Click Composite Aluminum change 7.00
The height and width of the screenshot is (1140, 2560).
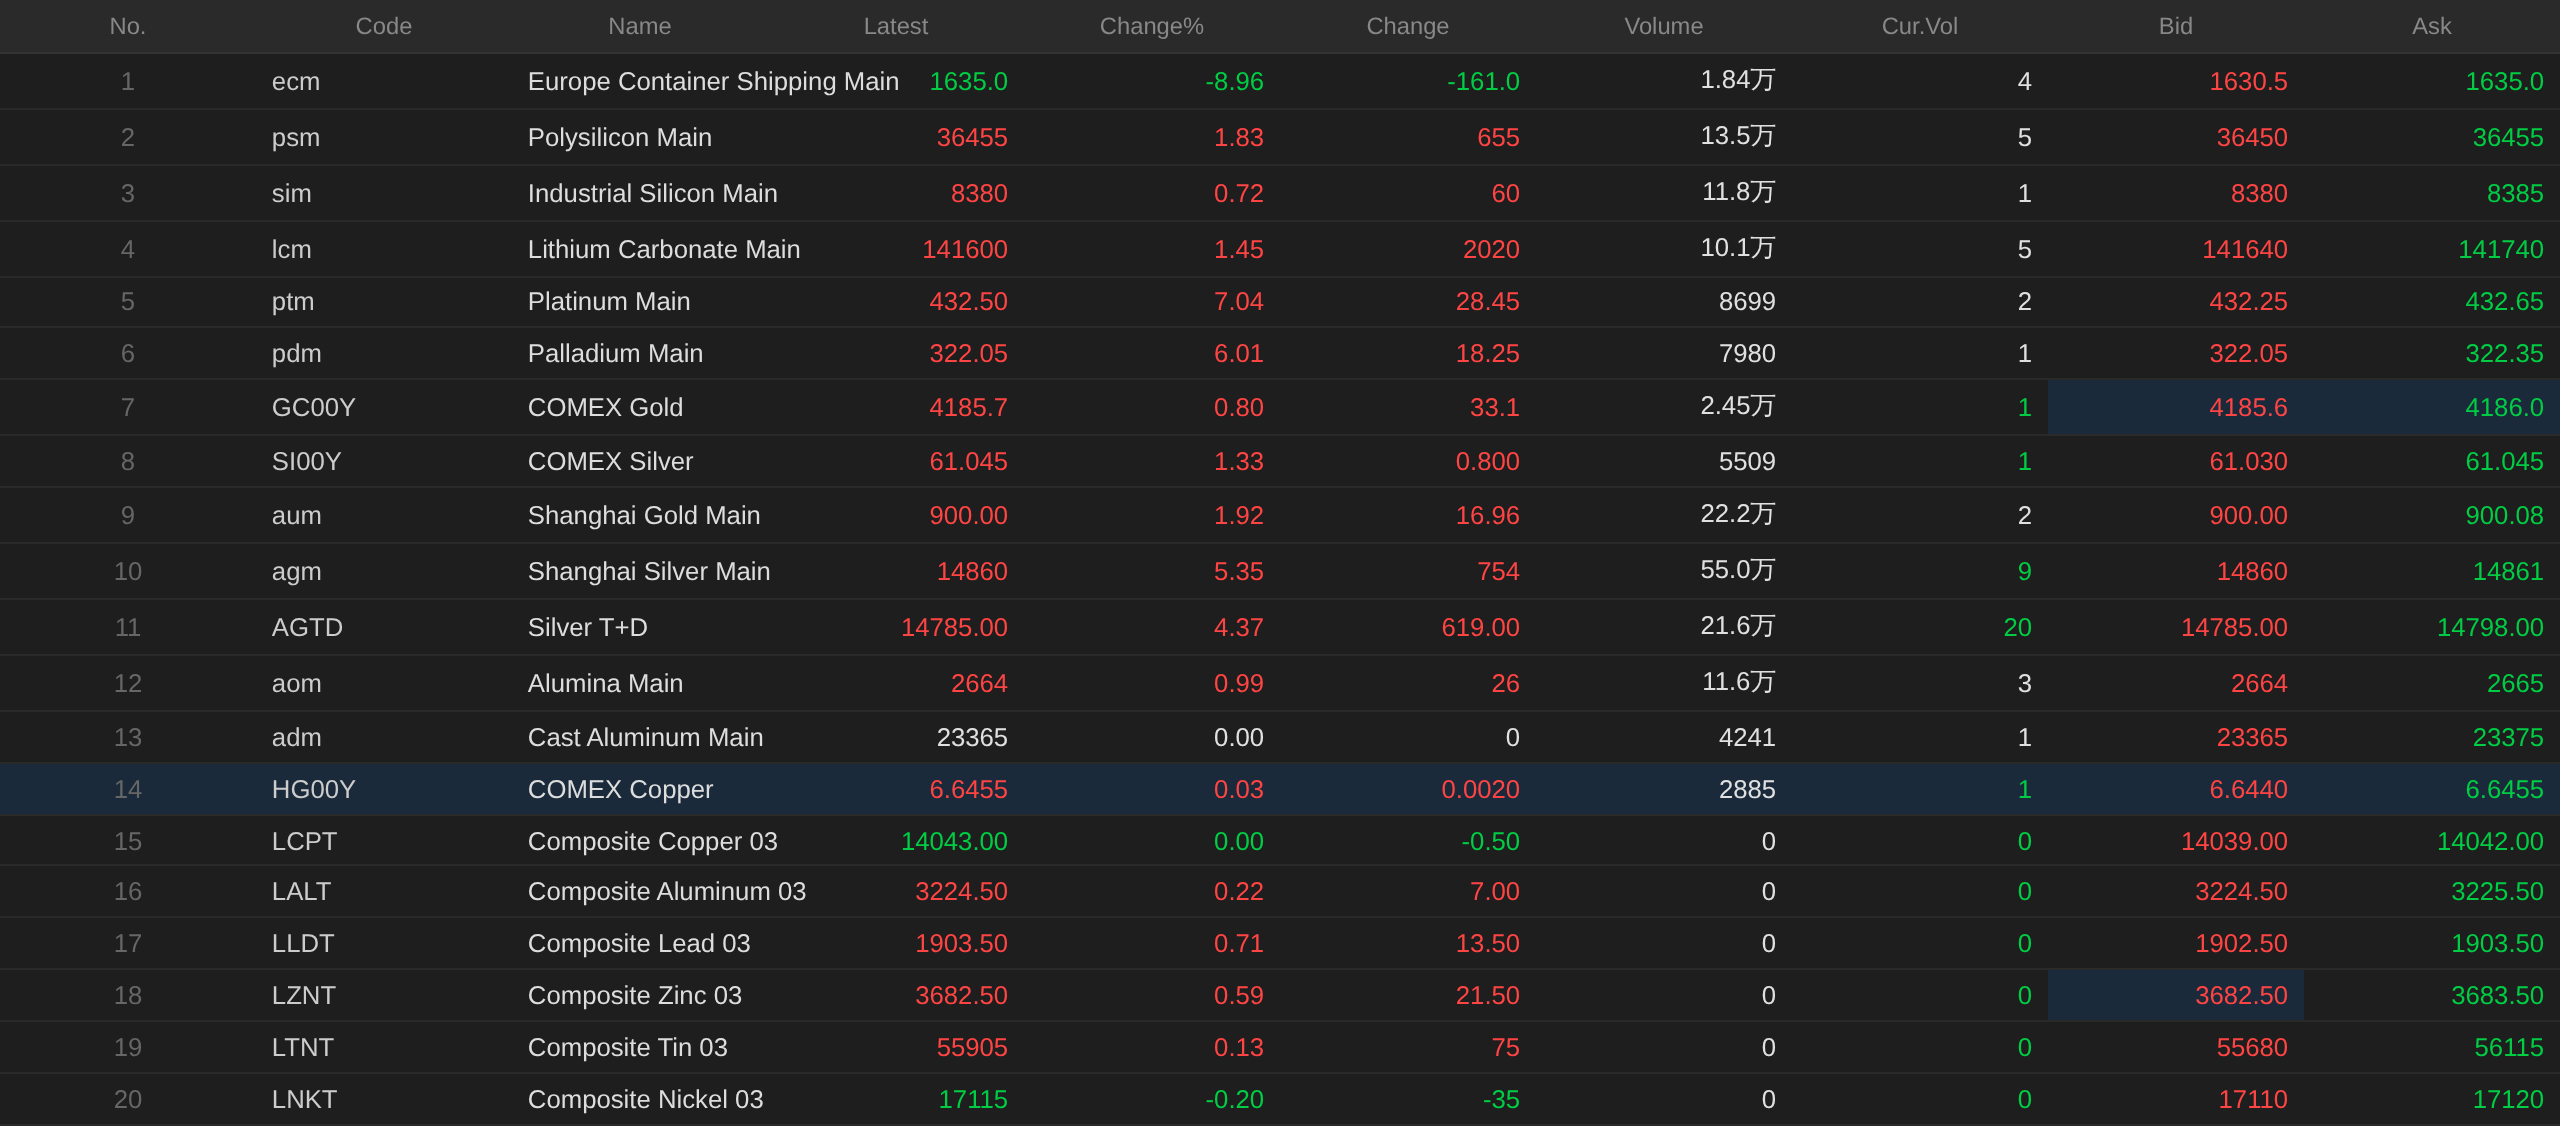(1494, 891)
